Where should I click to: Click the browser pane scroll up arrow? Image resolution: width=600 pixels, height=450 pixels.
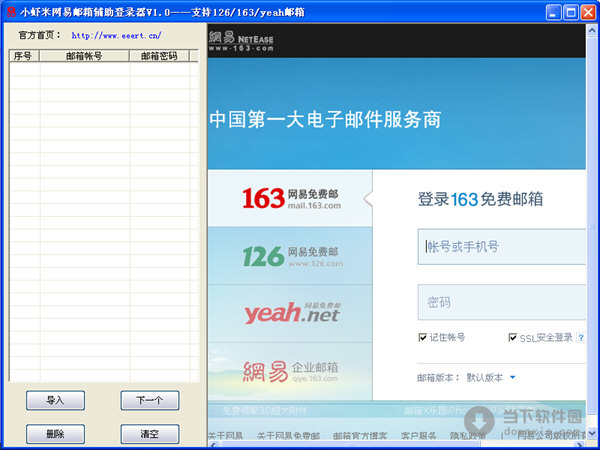592,29
